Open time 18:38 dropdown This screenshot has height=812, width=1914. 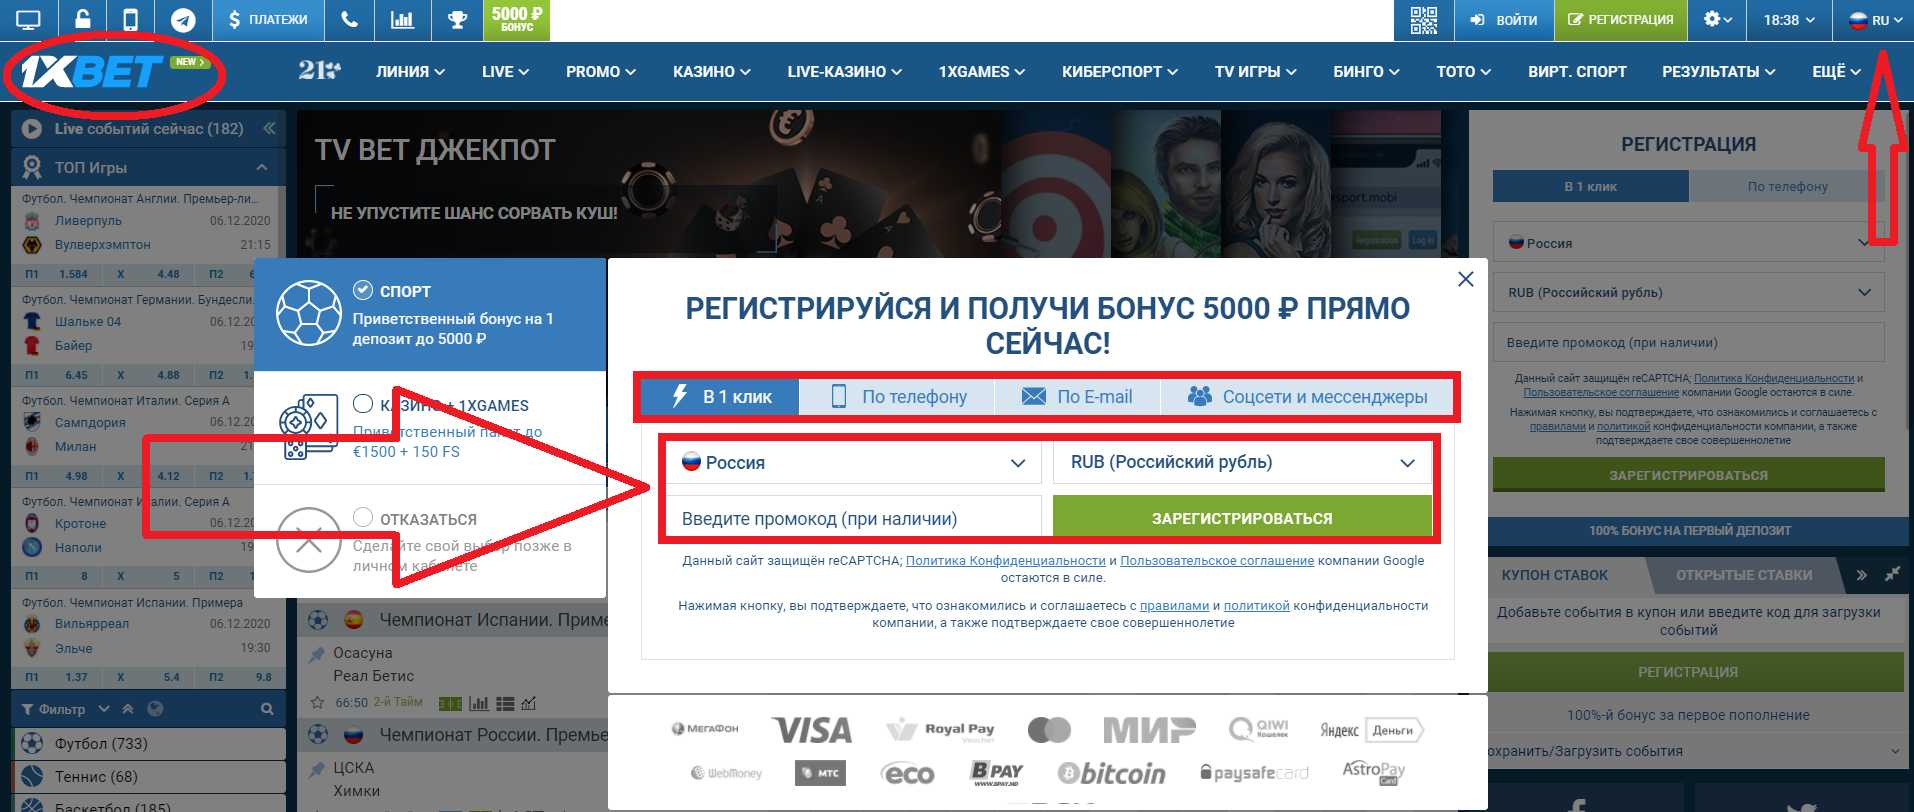1789,20
